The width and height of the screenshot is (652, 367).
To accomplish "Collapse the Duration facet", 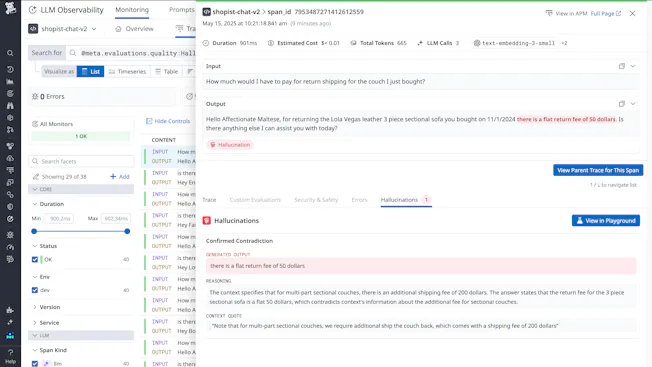I will click(x=35, y=204).
